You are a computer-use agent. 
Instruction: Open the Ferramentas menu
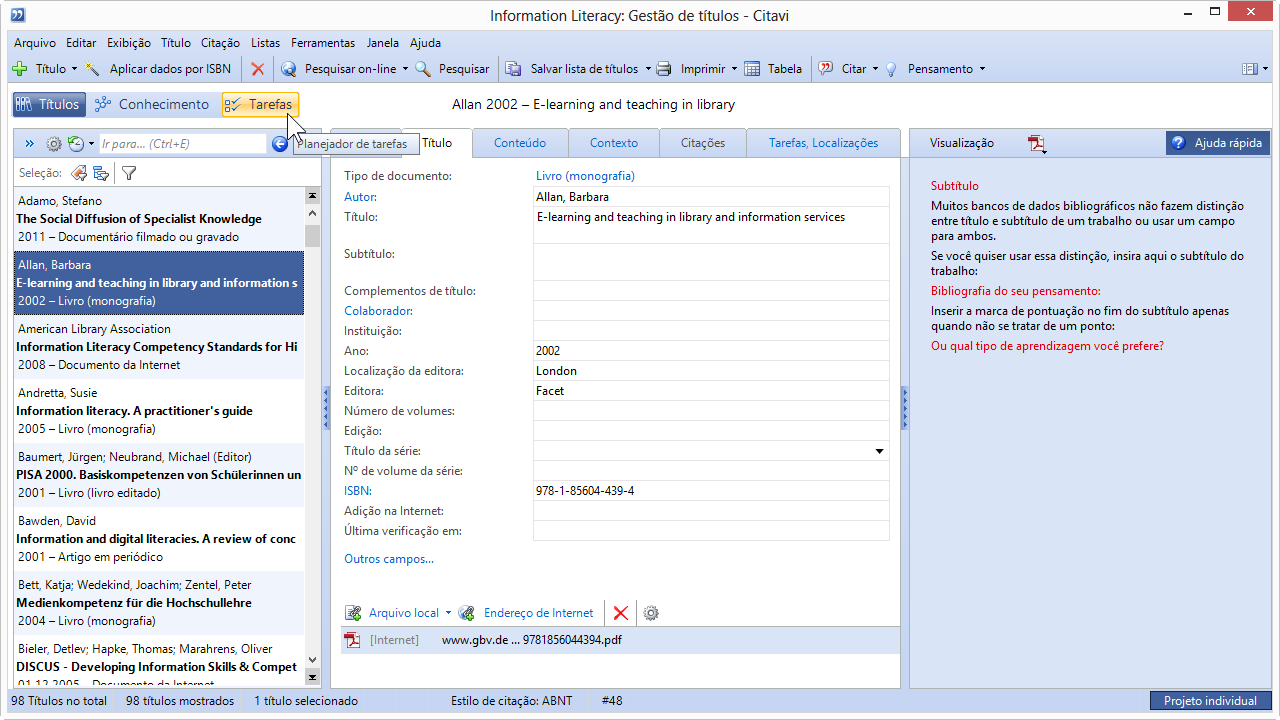click(x=323, y=43)
